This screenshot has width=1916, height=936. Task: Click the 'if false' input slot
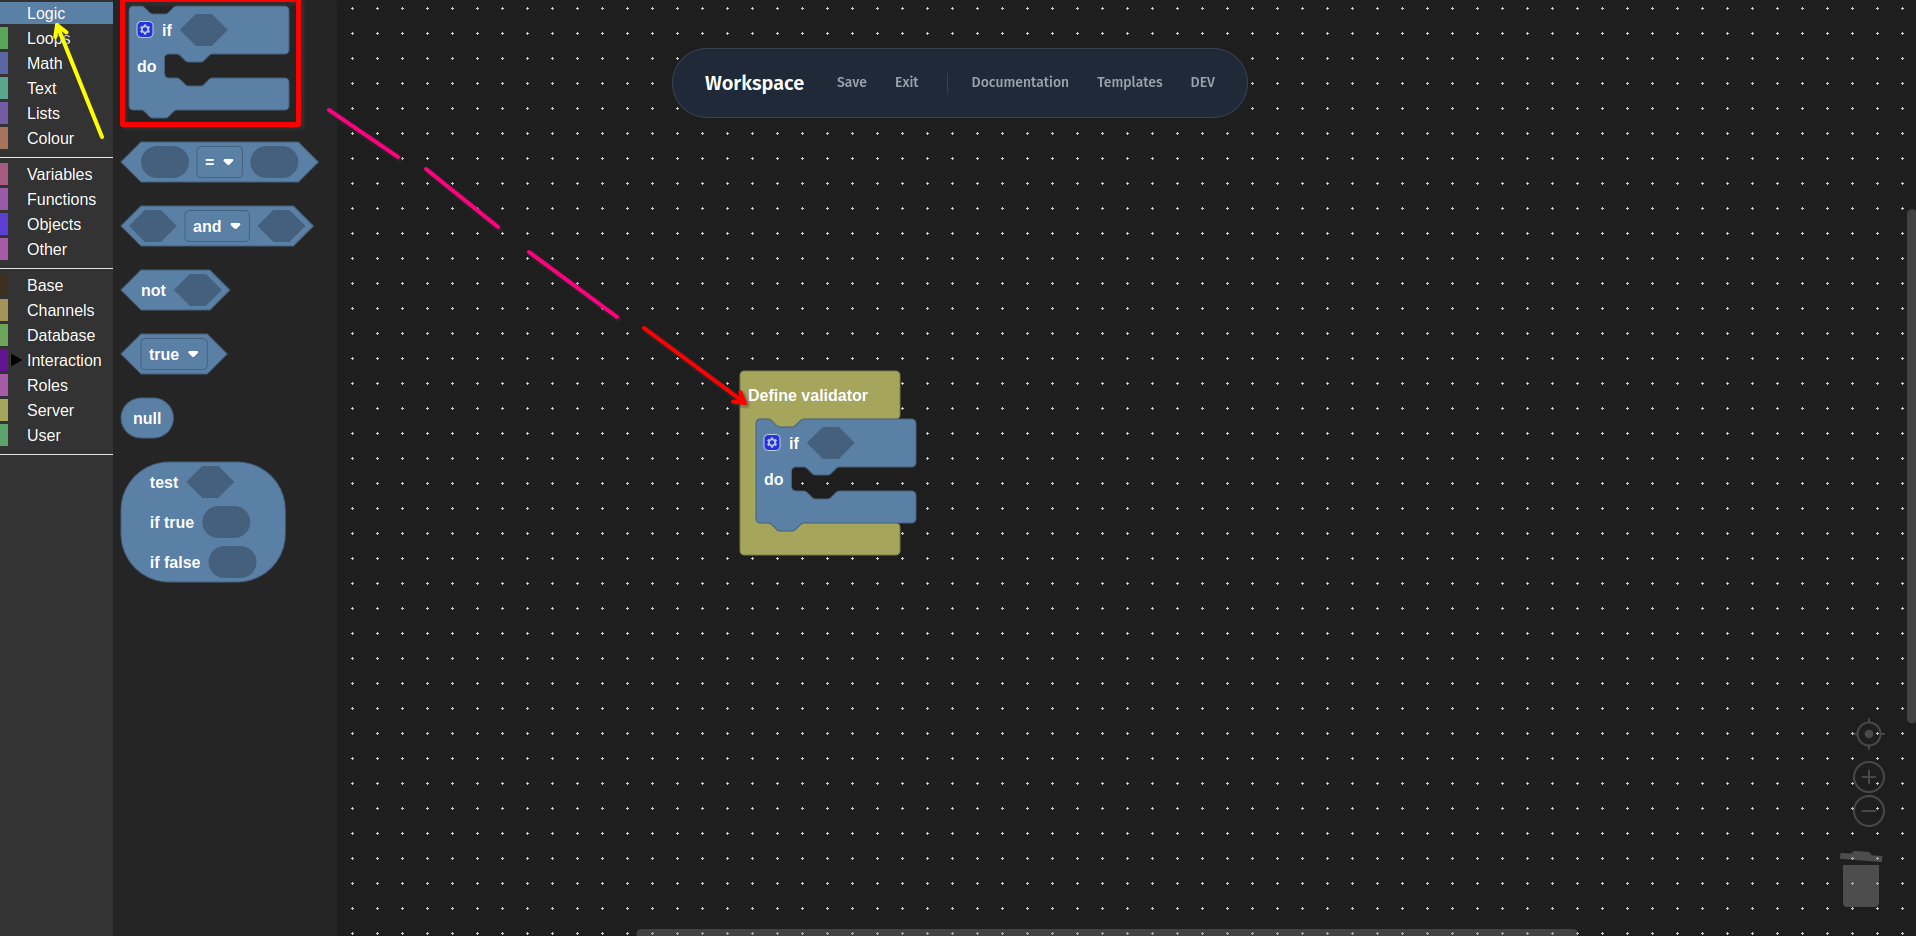pos(233,562)
